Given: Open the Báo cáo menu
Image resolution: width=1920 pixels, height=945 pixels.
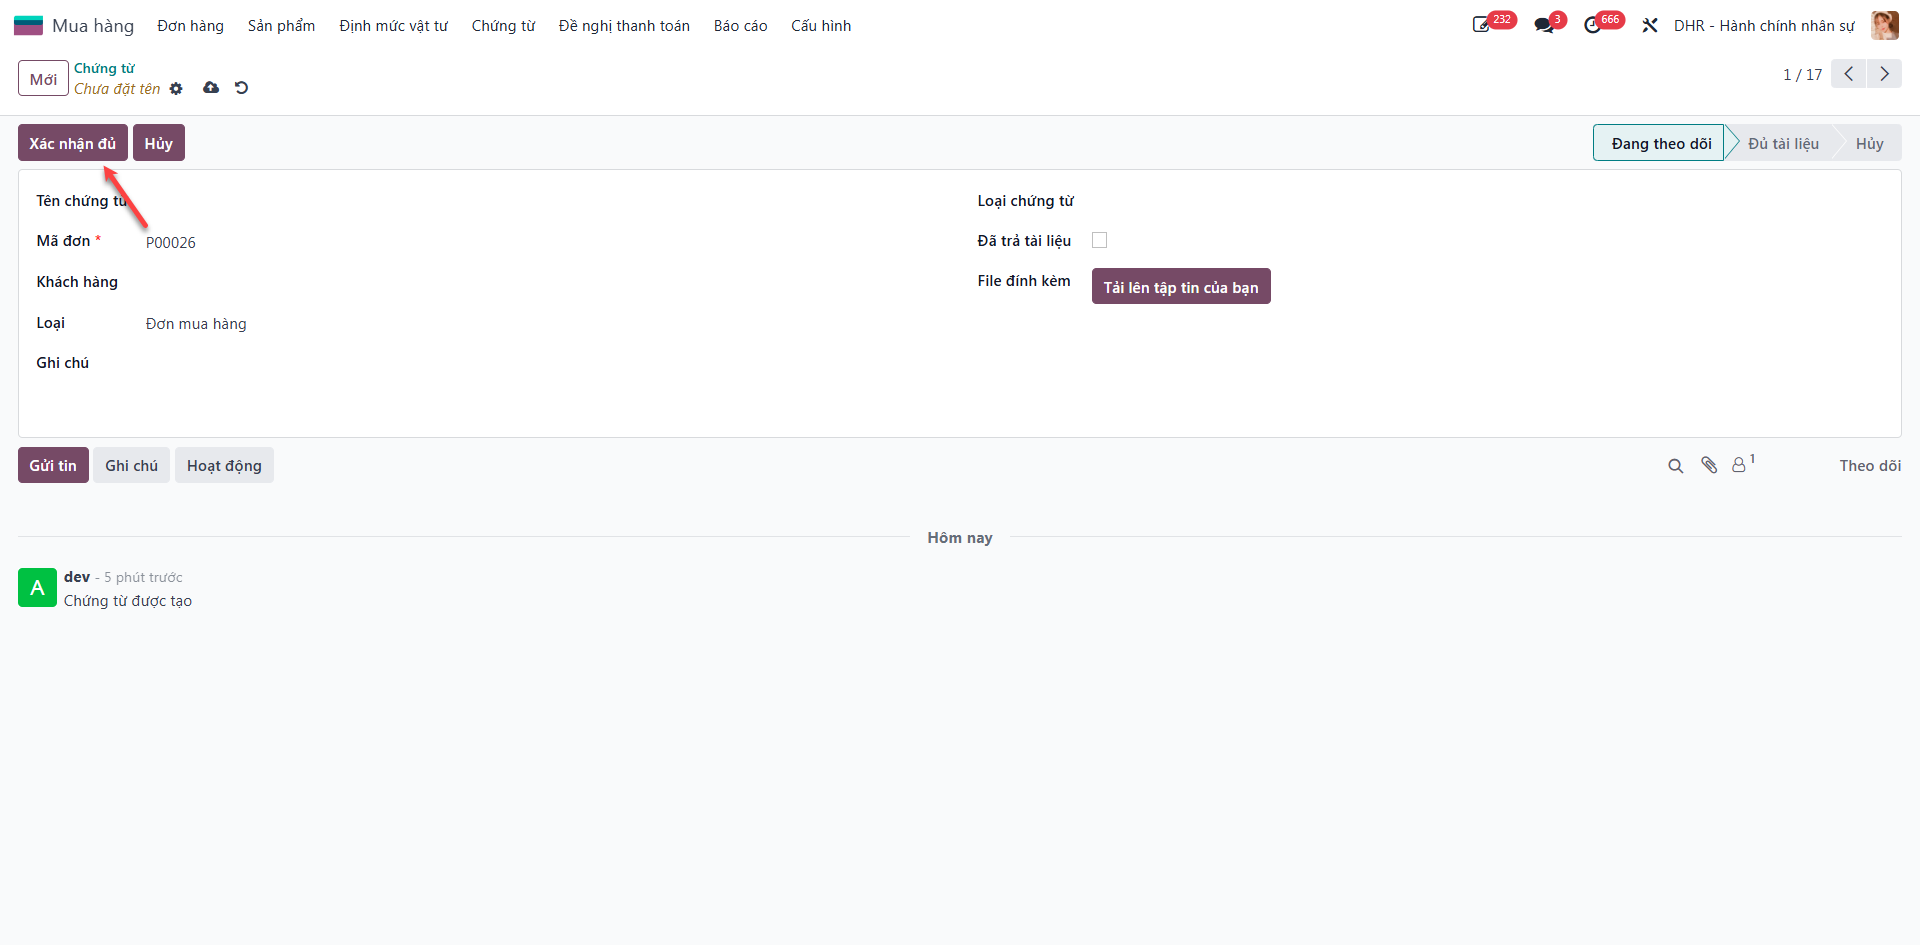Looking at the screenshot, I should pos(740,26).
